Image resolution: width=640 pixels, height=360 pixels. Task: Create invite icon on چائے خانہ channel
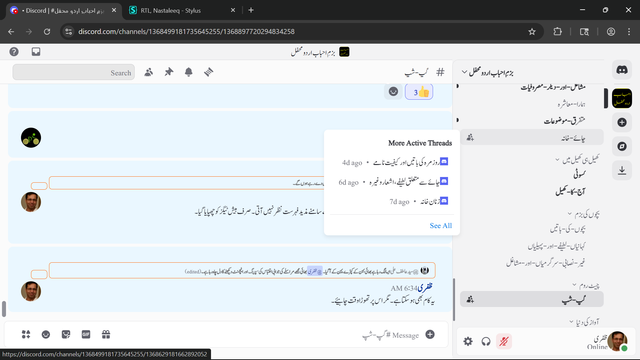click(470, 138)
